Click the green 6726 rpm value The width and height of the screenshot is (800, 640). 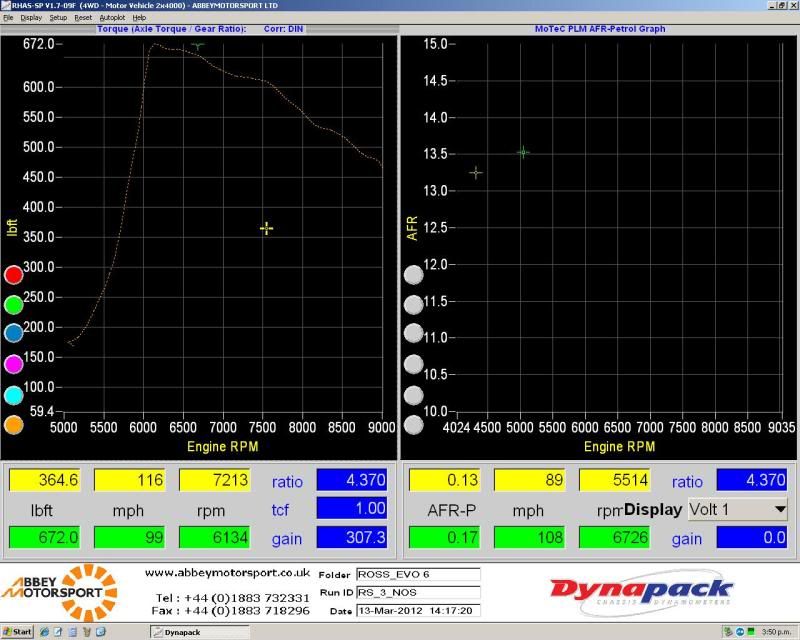[614, 537]
